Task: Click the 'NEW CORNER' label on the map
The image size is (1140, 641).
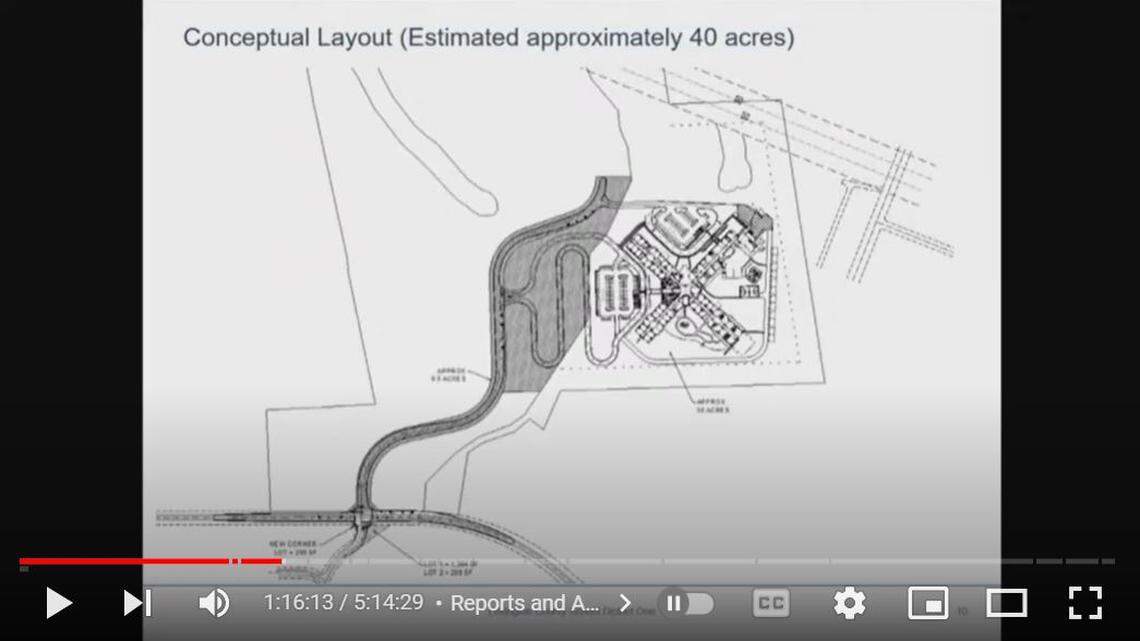Action: pyautogui.click(x=293, y=544)
